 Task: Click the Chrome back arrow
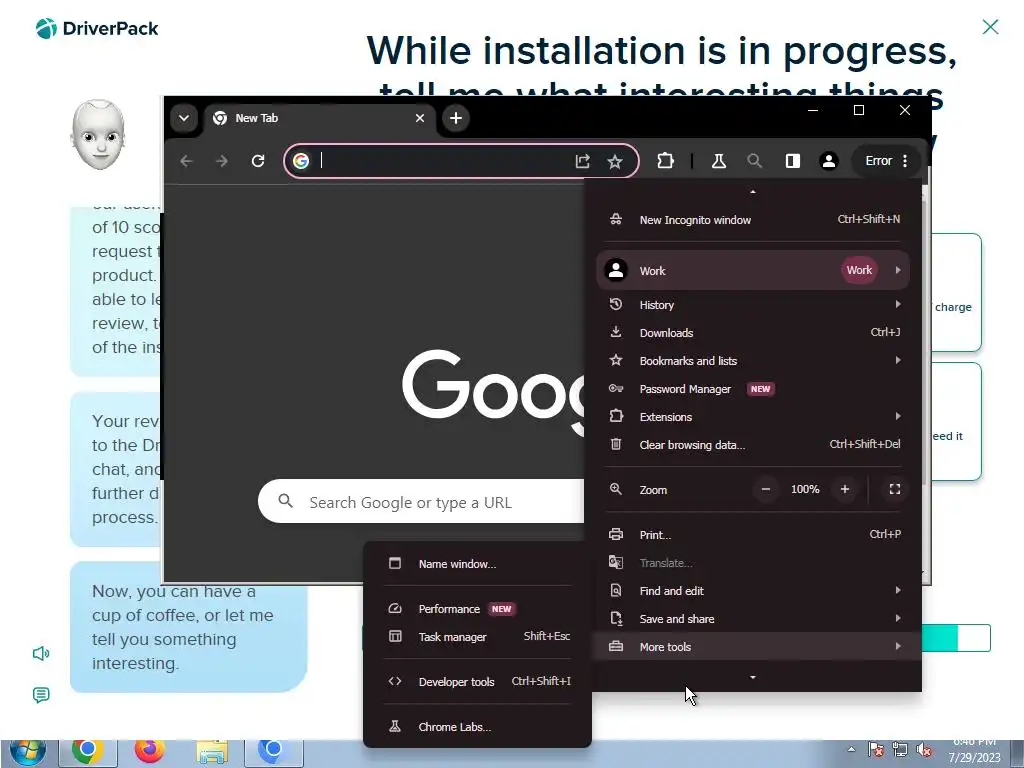(x=187, y=161)
